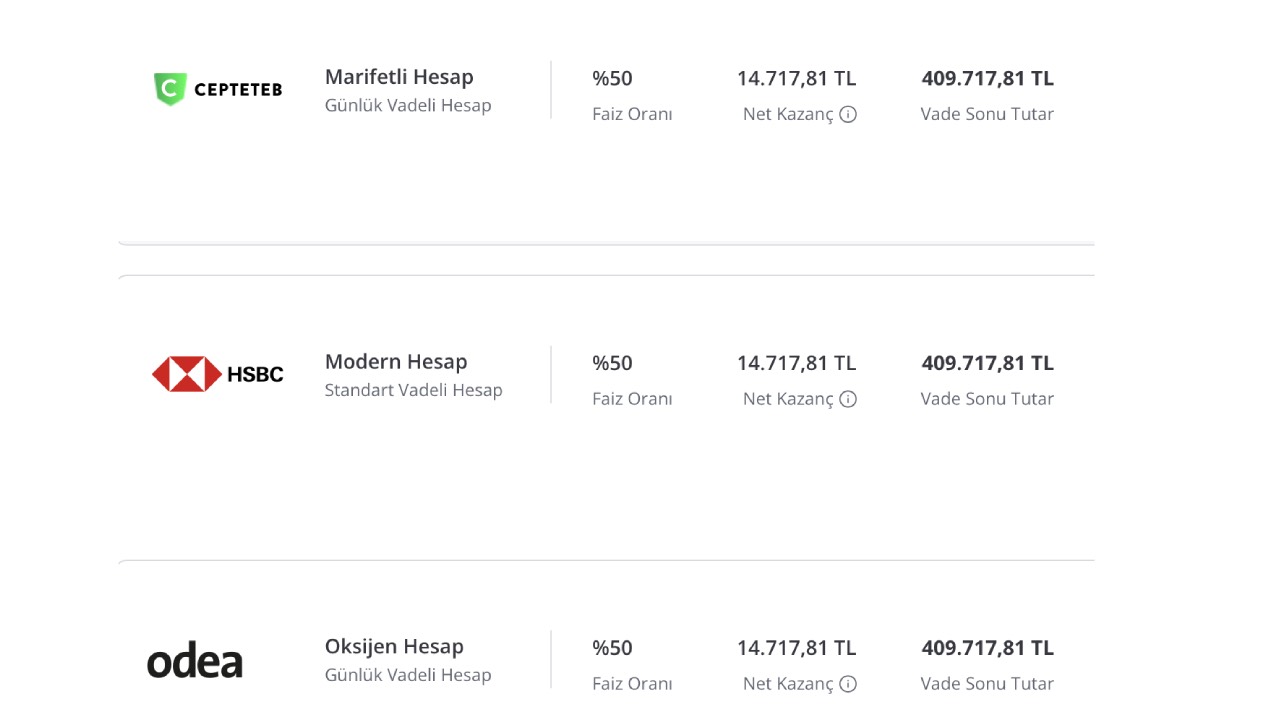Image resolution: width=1280 pixels, height=720 pixels.
Task: Open the Marifetli Hesap account title
Action: (x=399, y=77)
